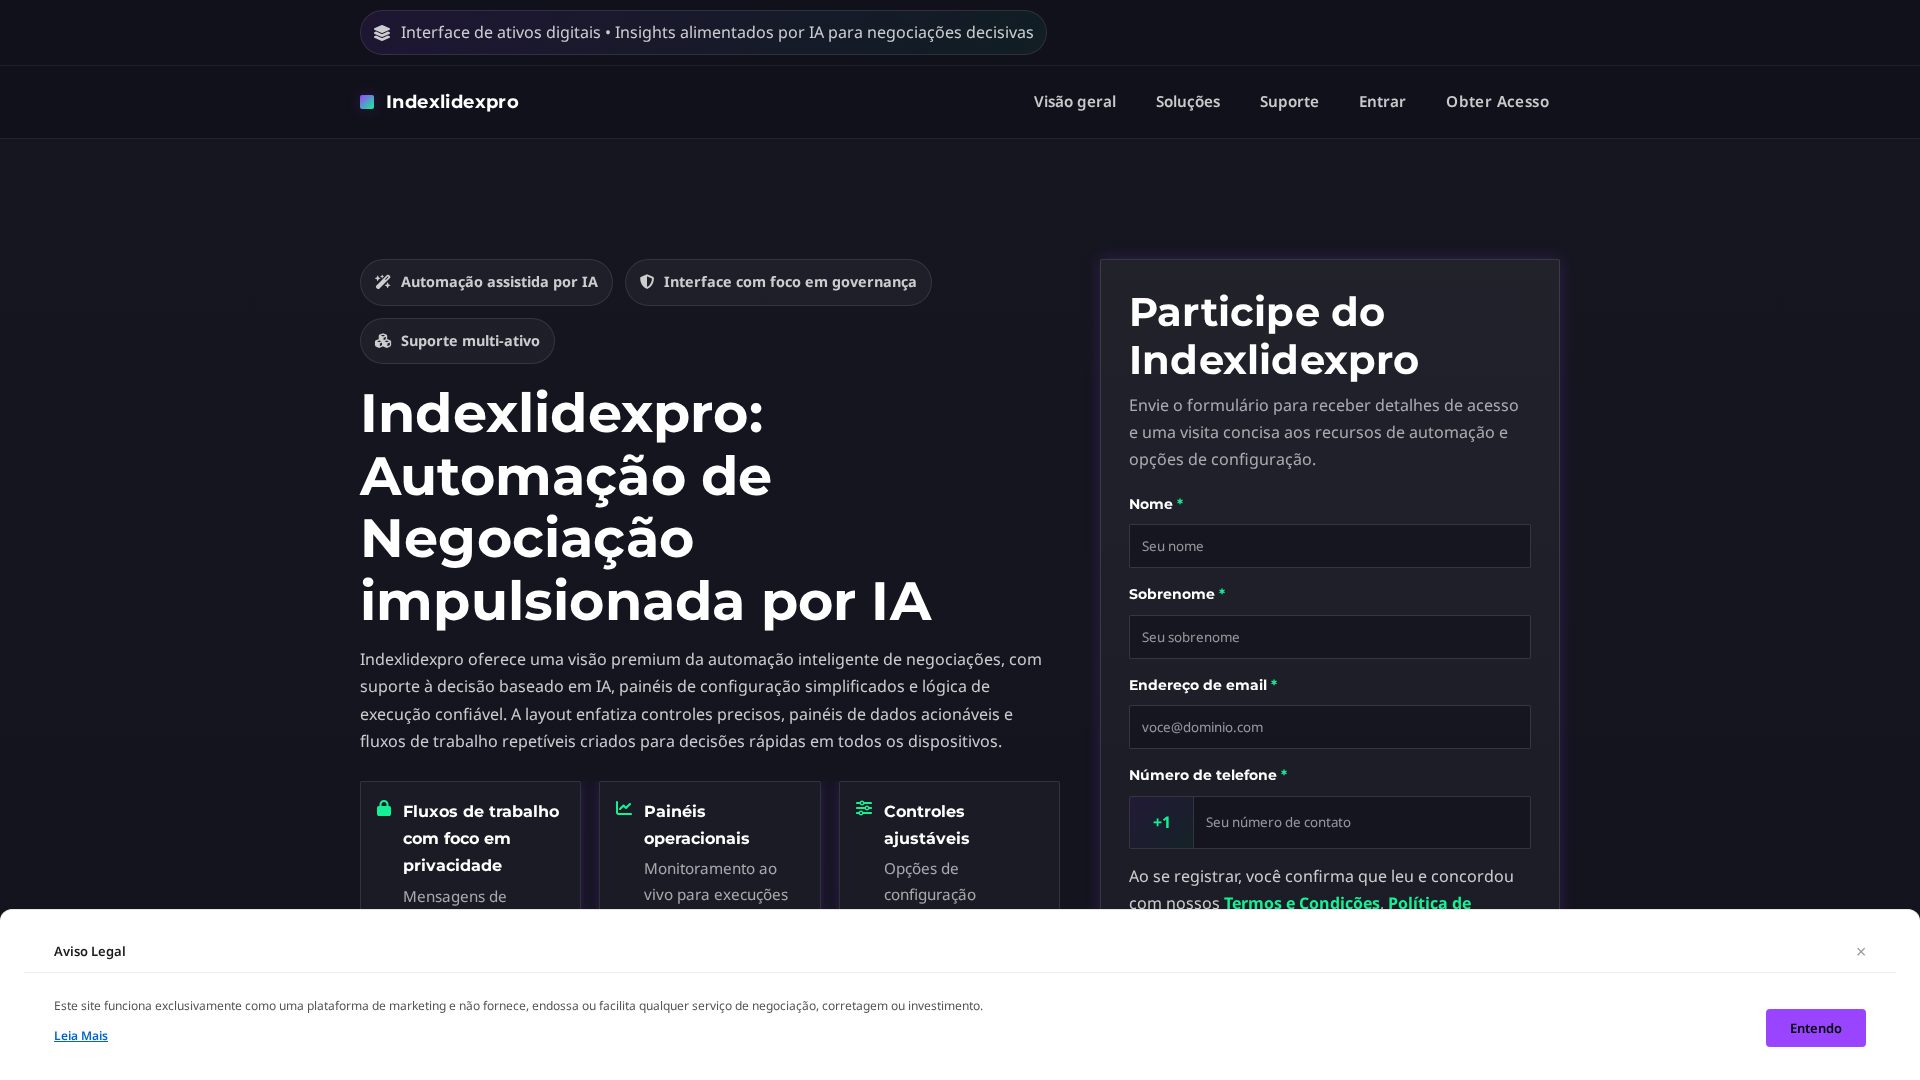Viewport: 1920px width, 1080px height.
Task: Open the Leia Mais link
Action: pyautogui.click(x=81, y=1035)
